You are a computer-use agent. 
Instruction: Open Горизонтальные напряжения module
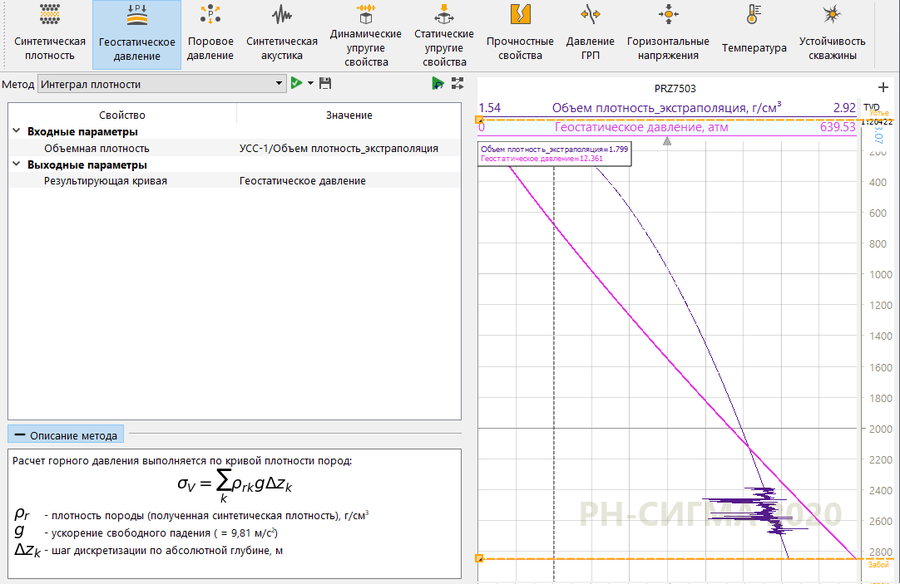coord(668,34)
